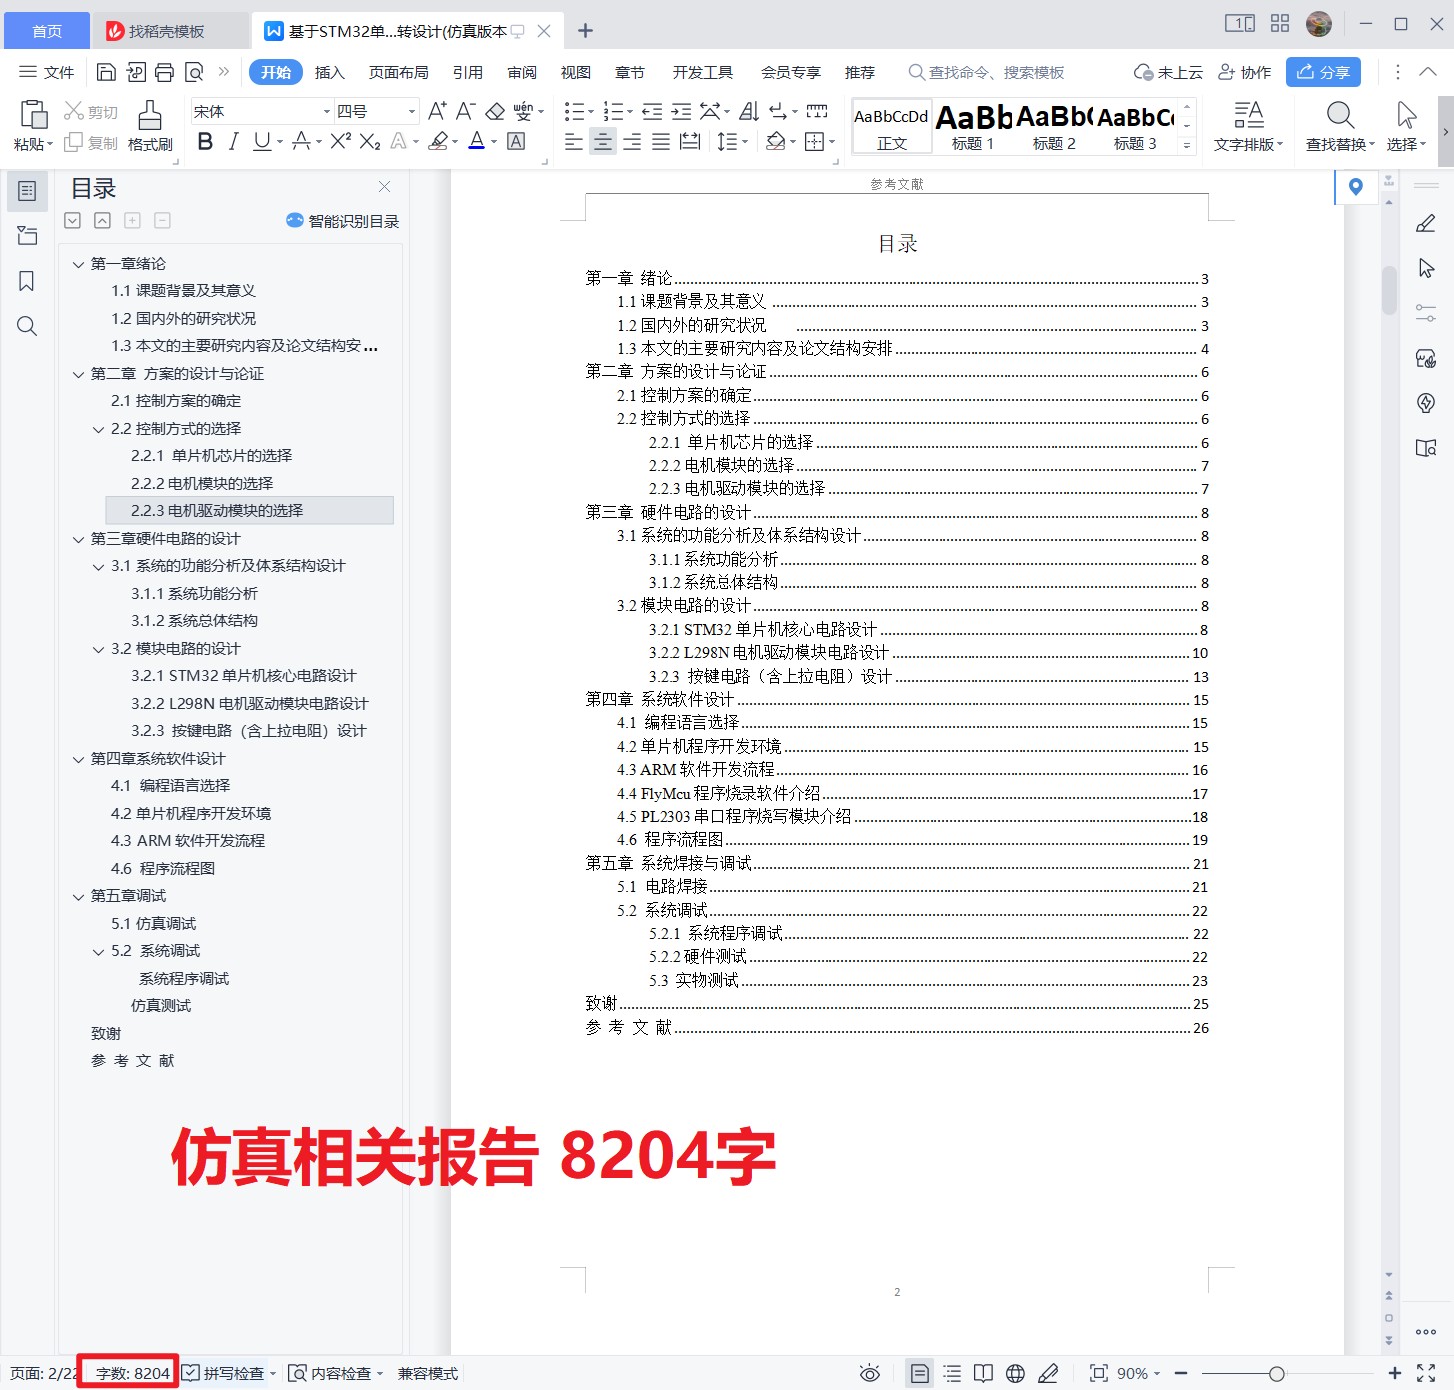This screenshot has height=1390, width=1454.
Task: Open the bookmarks panel in the left sidebar
Action: tap(27, 281)
